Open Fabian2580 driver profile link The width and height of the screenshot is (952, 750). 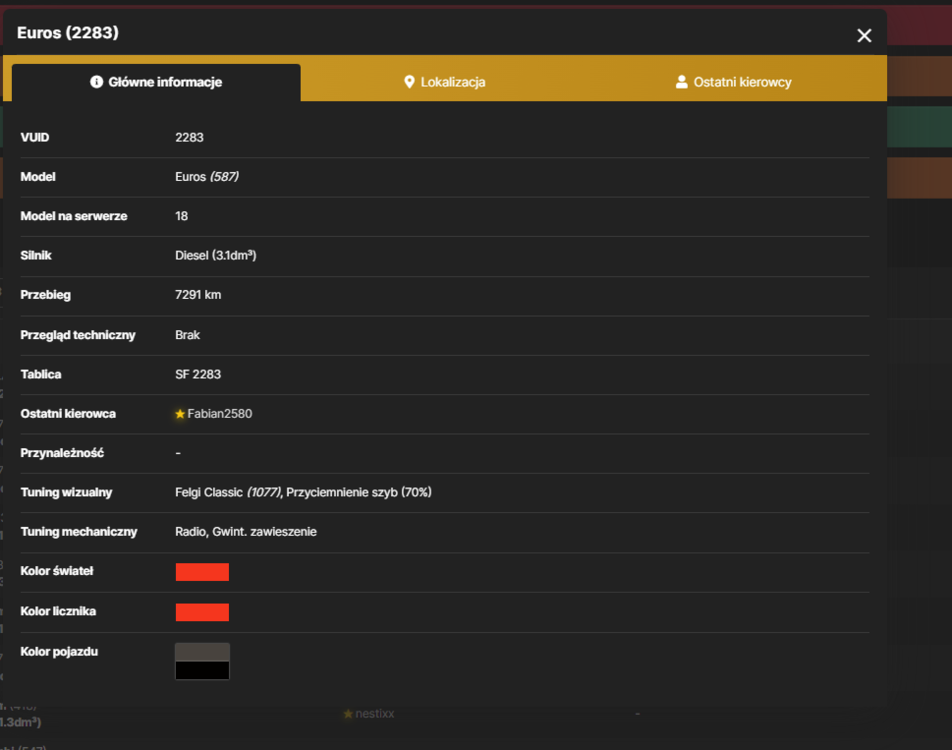click(219, 414)
